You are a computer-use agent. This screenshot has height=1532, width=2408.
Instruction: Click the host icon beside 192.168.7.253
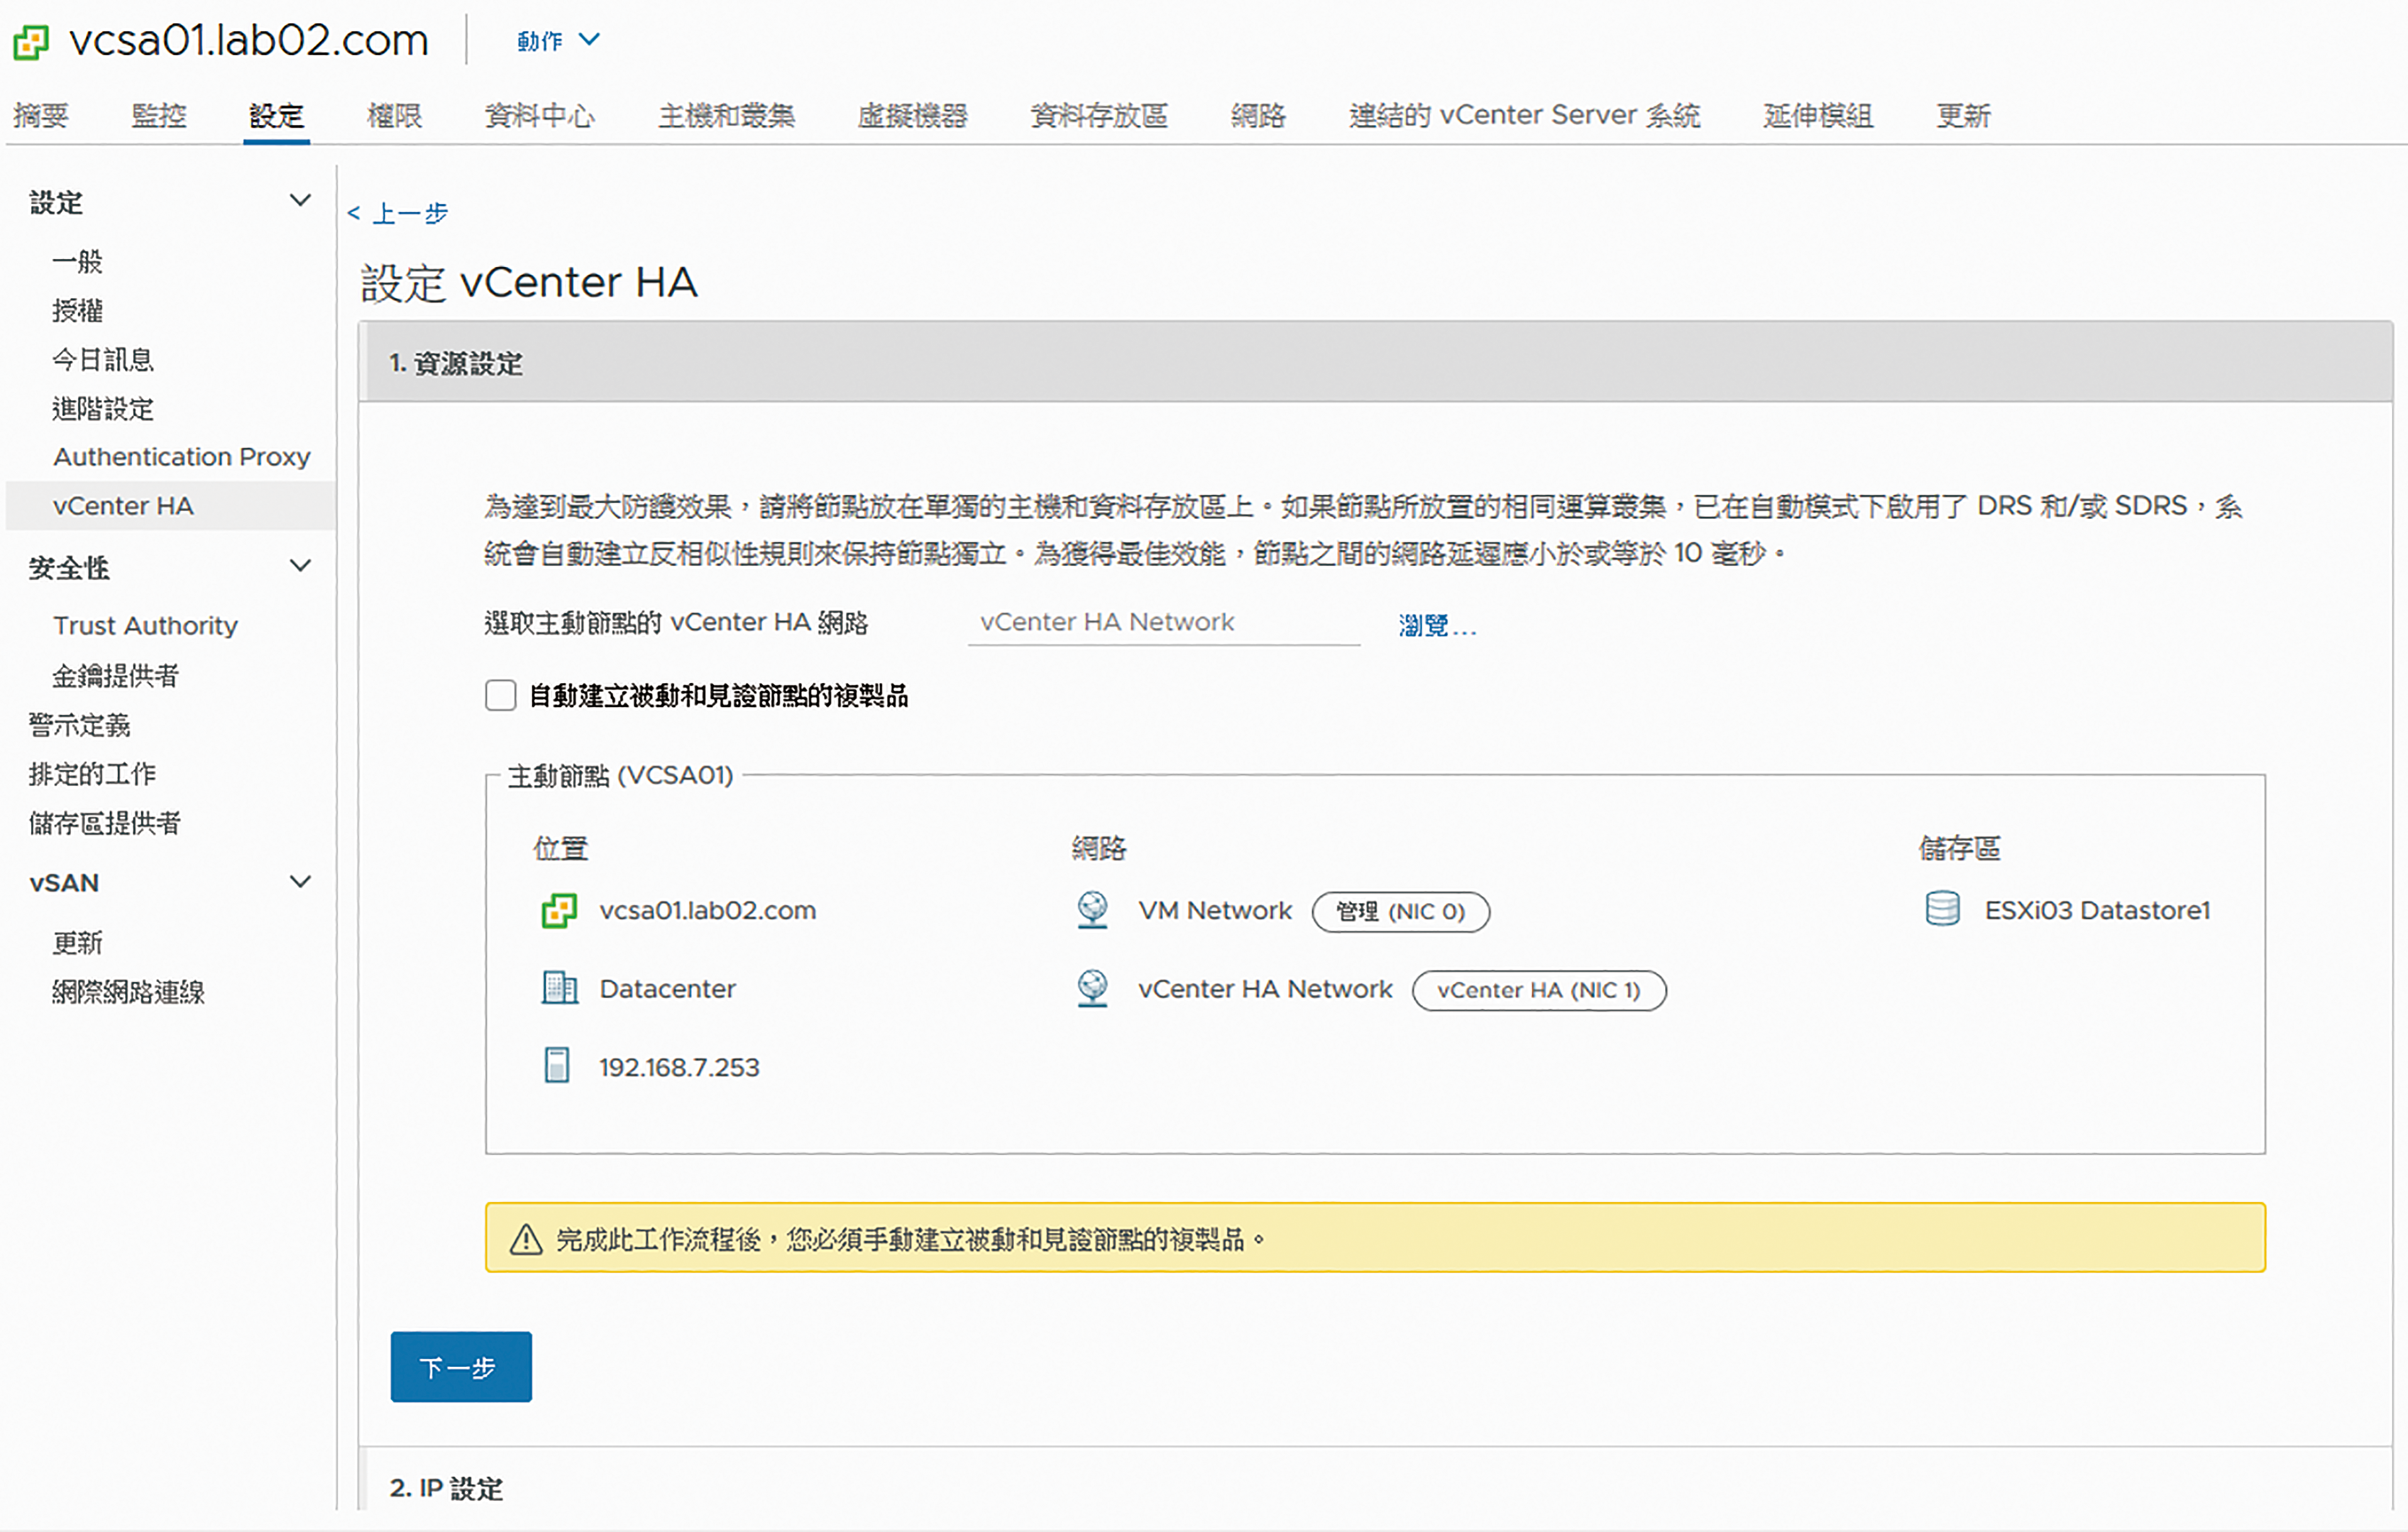point(557,1066)
